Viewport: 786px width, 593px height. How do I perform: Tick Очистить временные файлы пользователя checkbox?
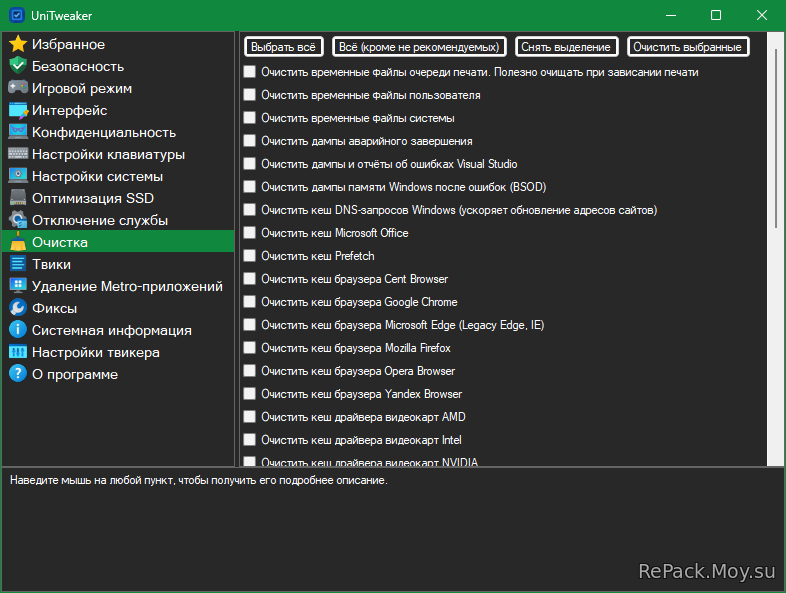point(250,95)
